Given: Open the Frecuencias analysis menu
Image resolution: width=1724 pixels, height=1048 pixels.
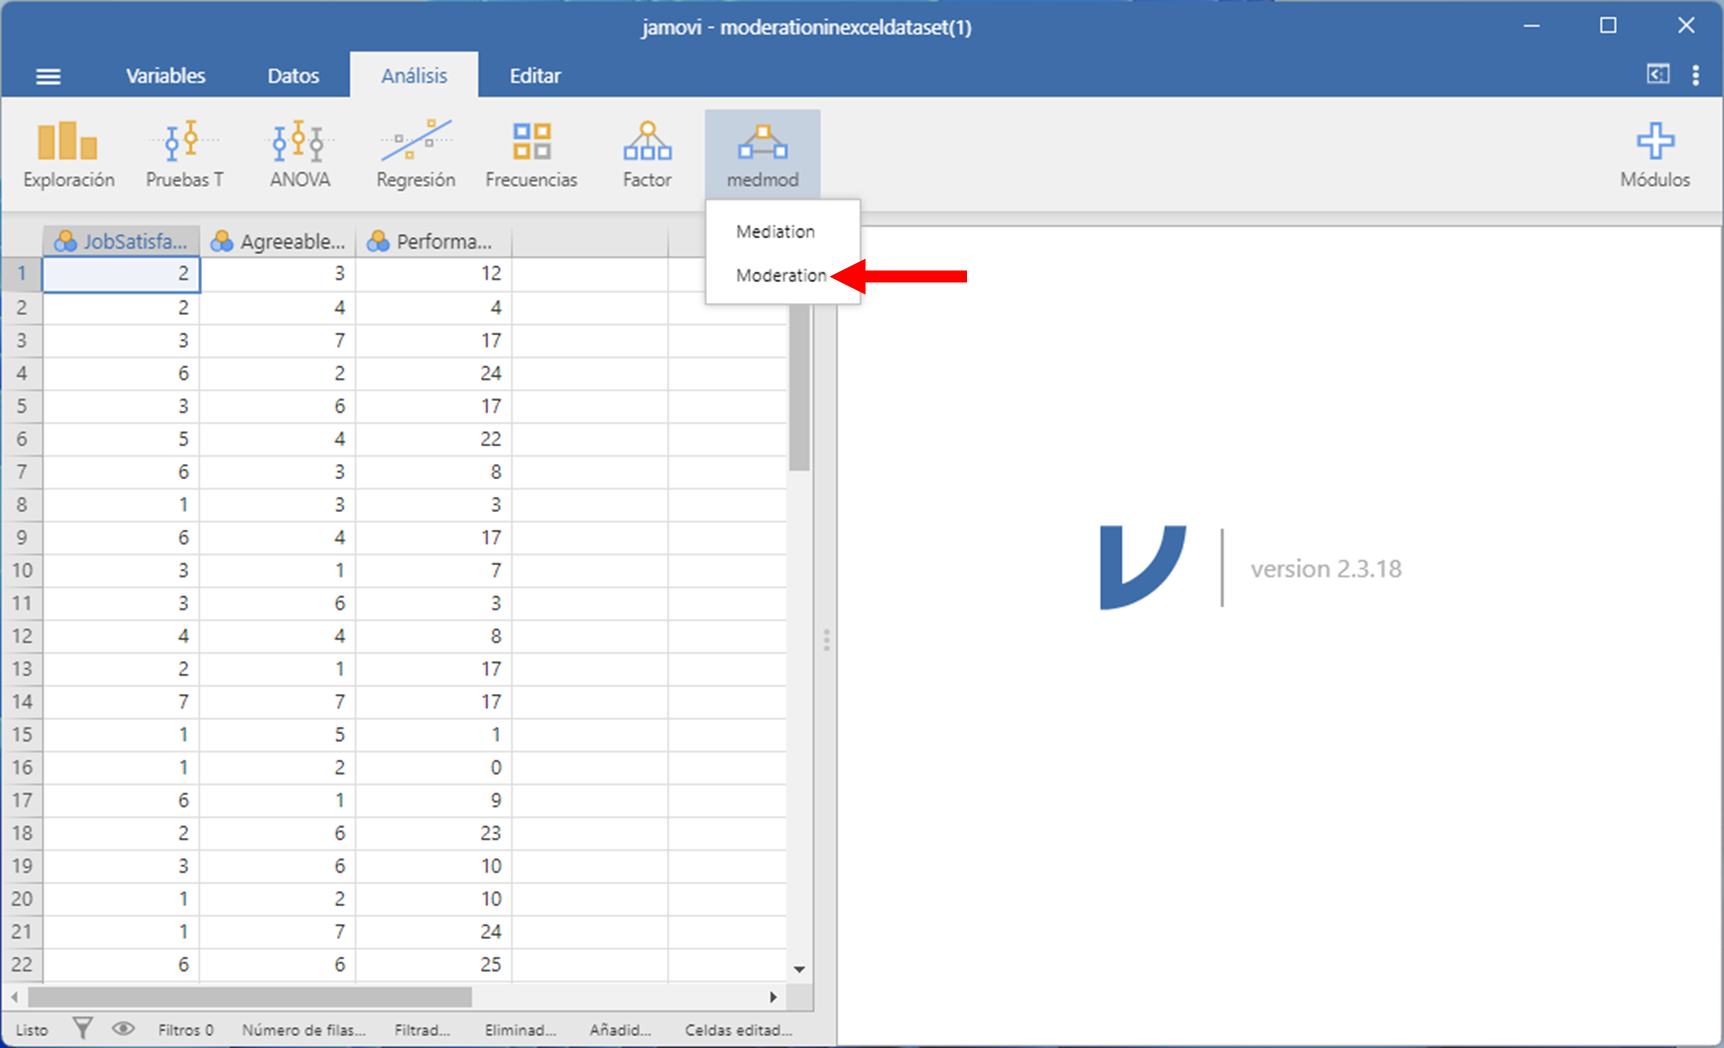Looking at the screenshot, I should [531, 154].
